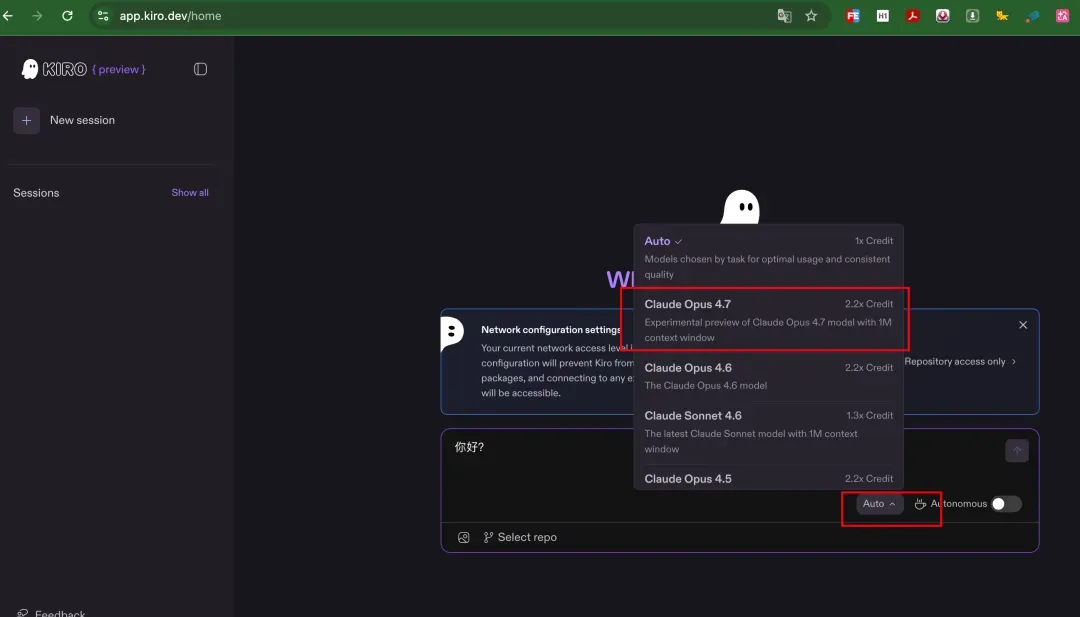Click the Sessions heading
Screen dimensions: 1080x617
[x=36, y=193]
